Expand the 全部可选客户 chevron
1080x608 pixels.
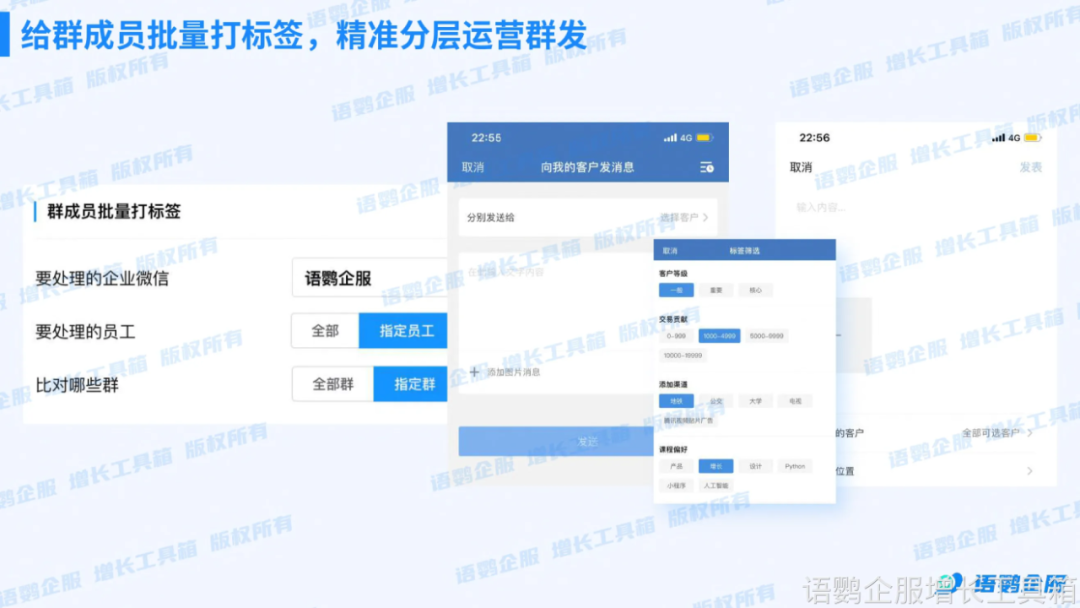pos(1031,430)
